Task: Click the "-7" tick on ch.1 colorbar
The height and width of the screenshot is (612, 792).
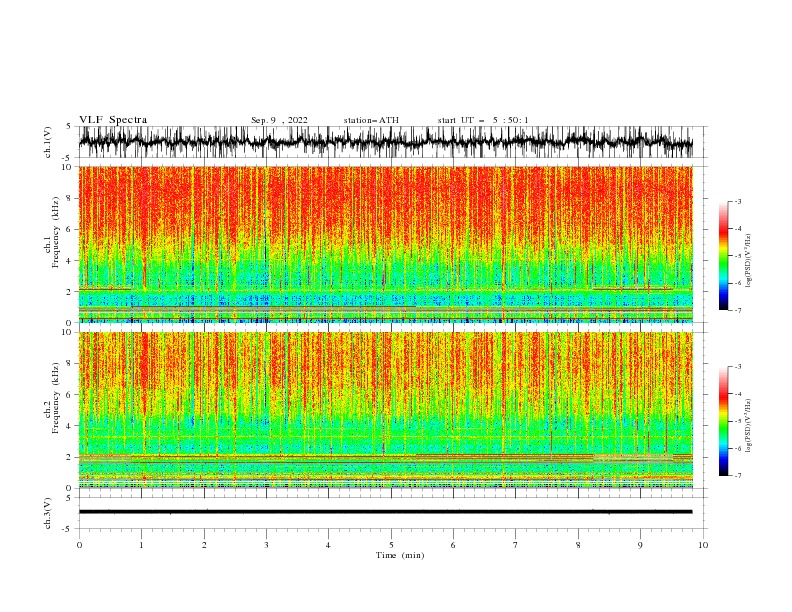Action: pos(737,311)
